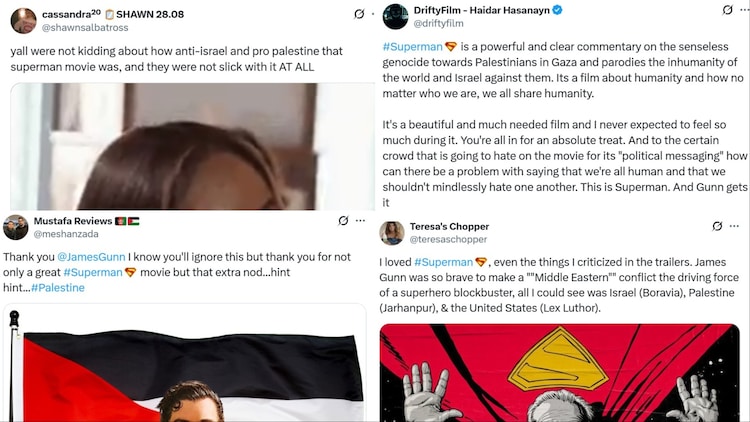Image resolution: width=750 pixels, height=422 pixels.
Task: Click the @JamesGunn mention link
Action: (x=91, y=257)
